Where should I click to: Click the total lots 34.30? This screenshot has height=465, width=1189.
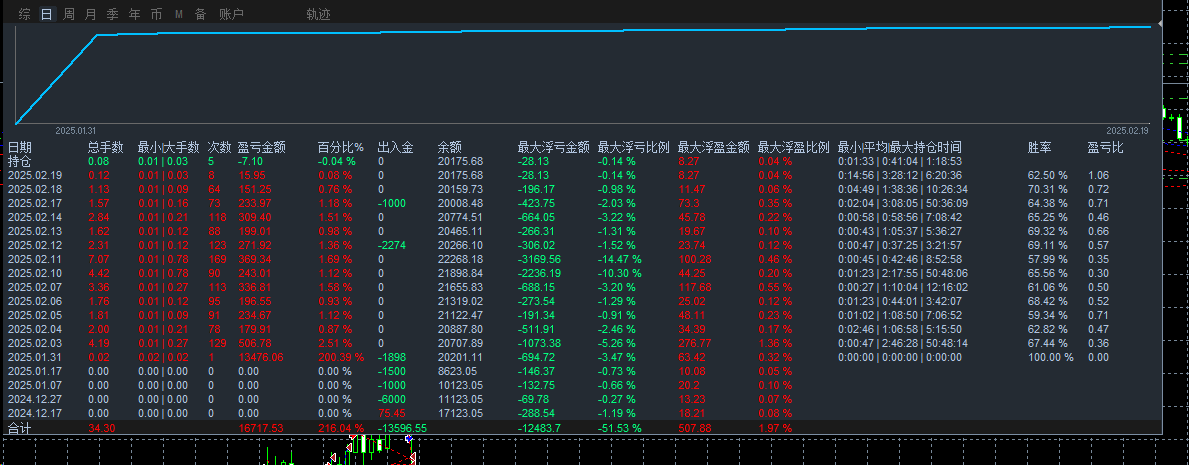100,428
